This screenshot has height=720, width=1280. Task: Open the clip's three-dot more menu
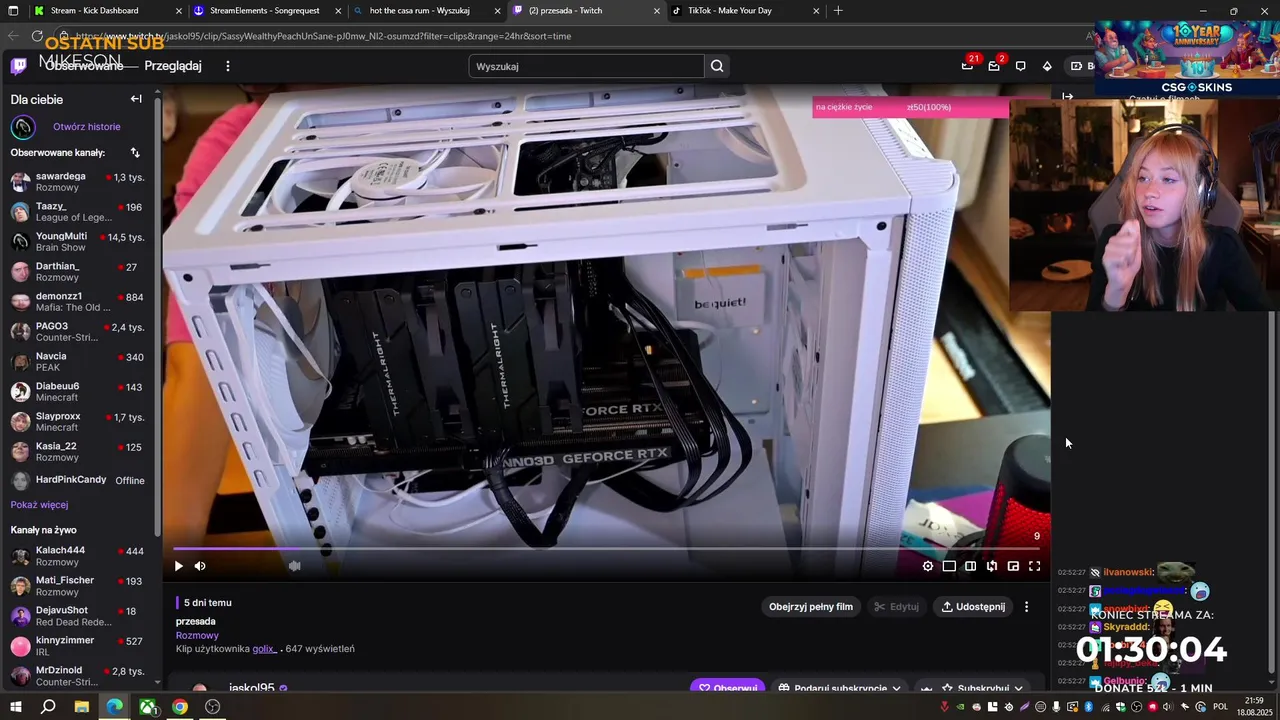point(1026,607)
